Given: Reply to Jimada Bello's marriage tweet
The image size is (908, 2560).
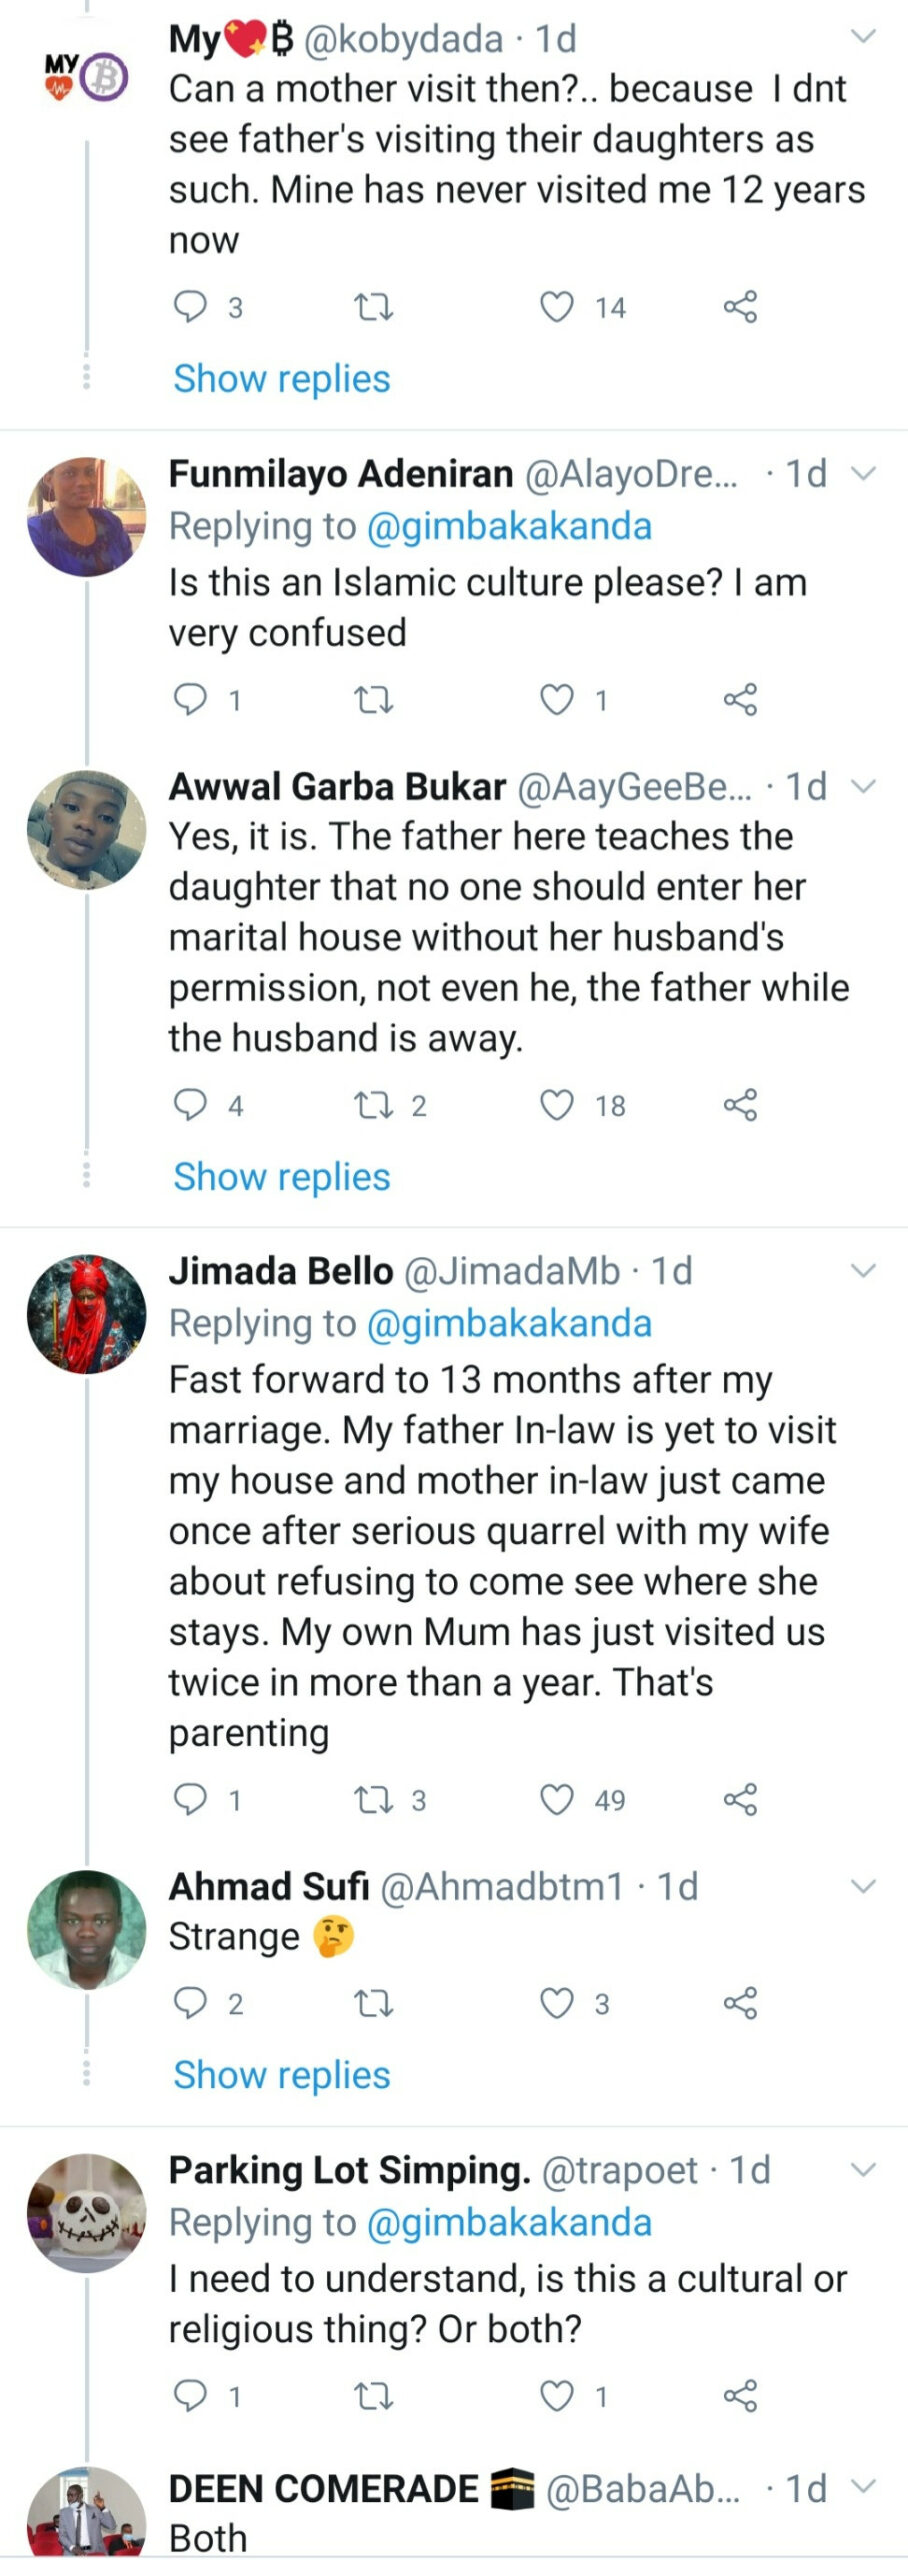Looking at the screenshot, I should [190, 1800].
